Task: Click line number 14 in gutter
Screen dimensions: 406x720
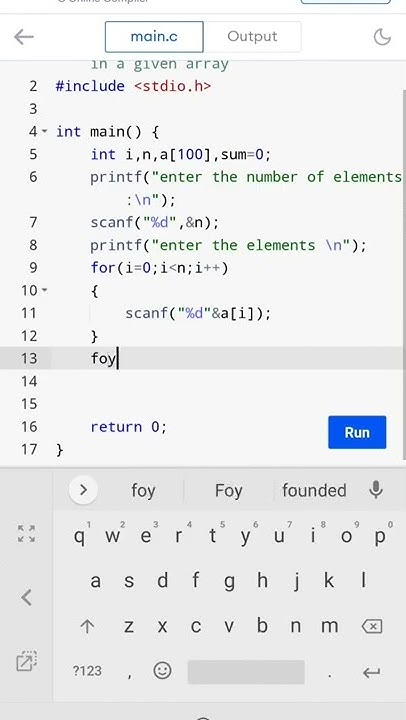Action: click(x=29, y=381)
